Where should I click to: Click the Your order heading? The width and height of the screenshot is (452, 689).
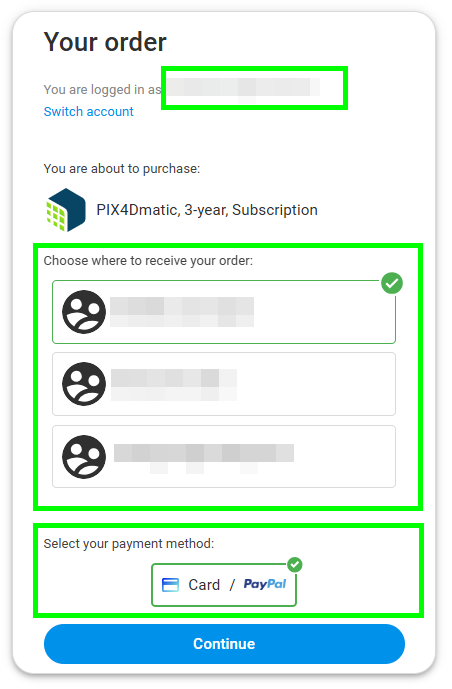coord(105,42)
